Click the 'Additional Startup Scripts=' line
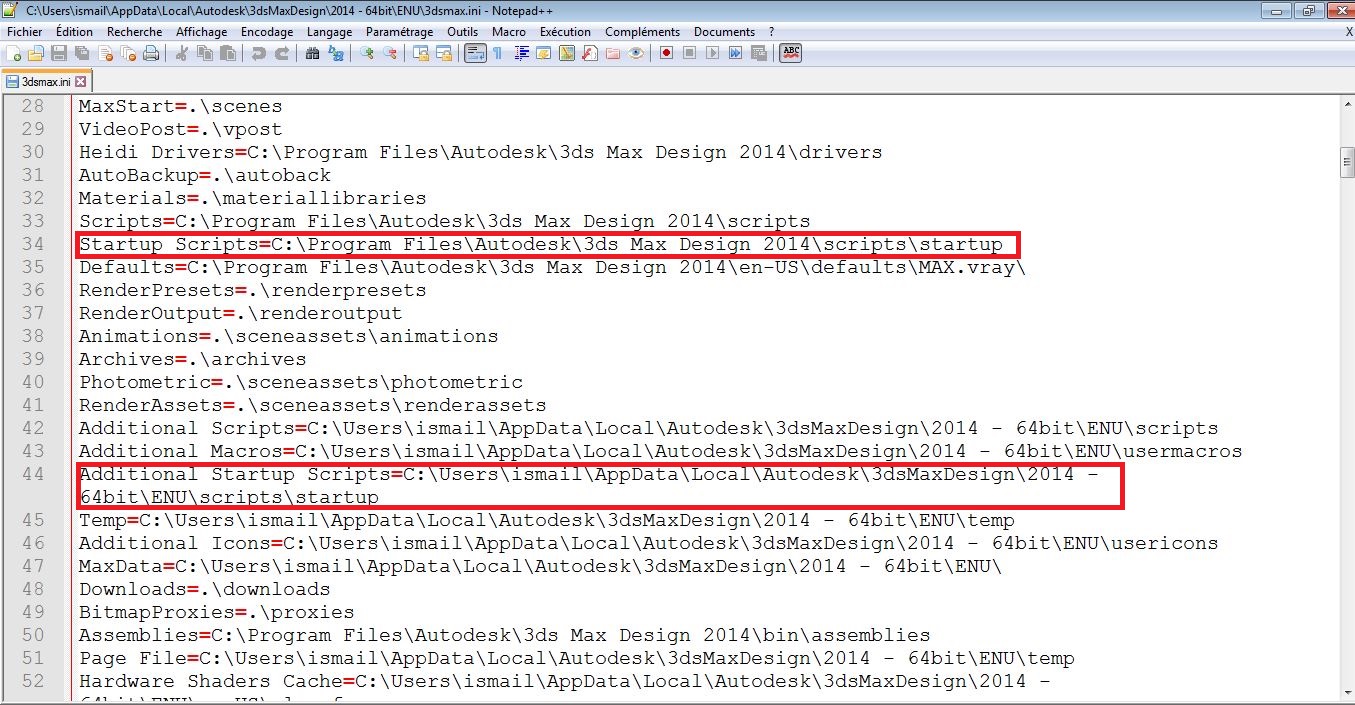The height and width of the screenshot is (705, 1355). pos(589,485)
